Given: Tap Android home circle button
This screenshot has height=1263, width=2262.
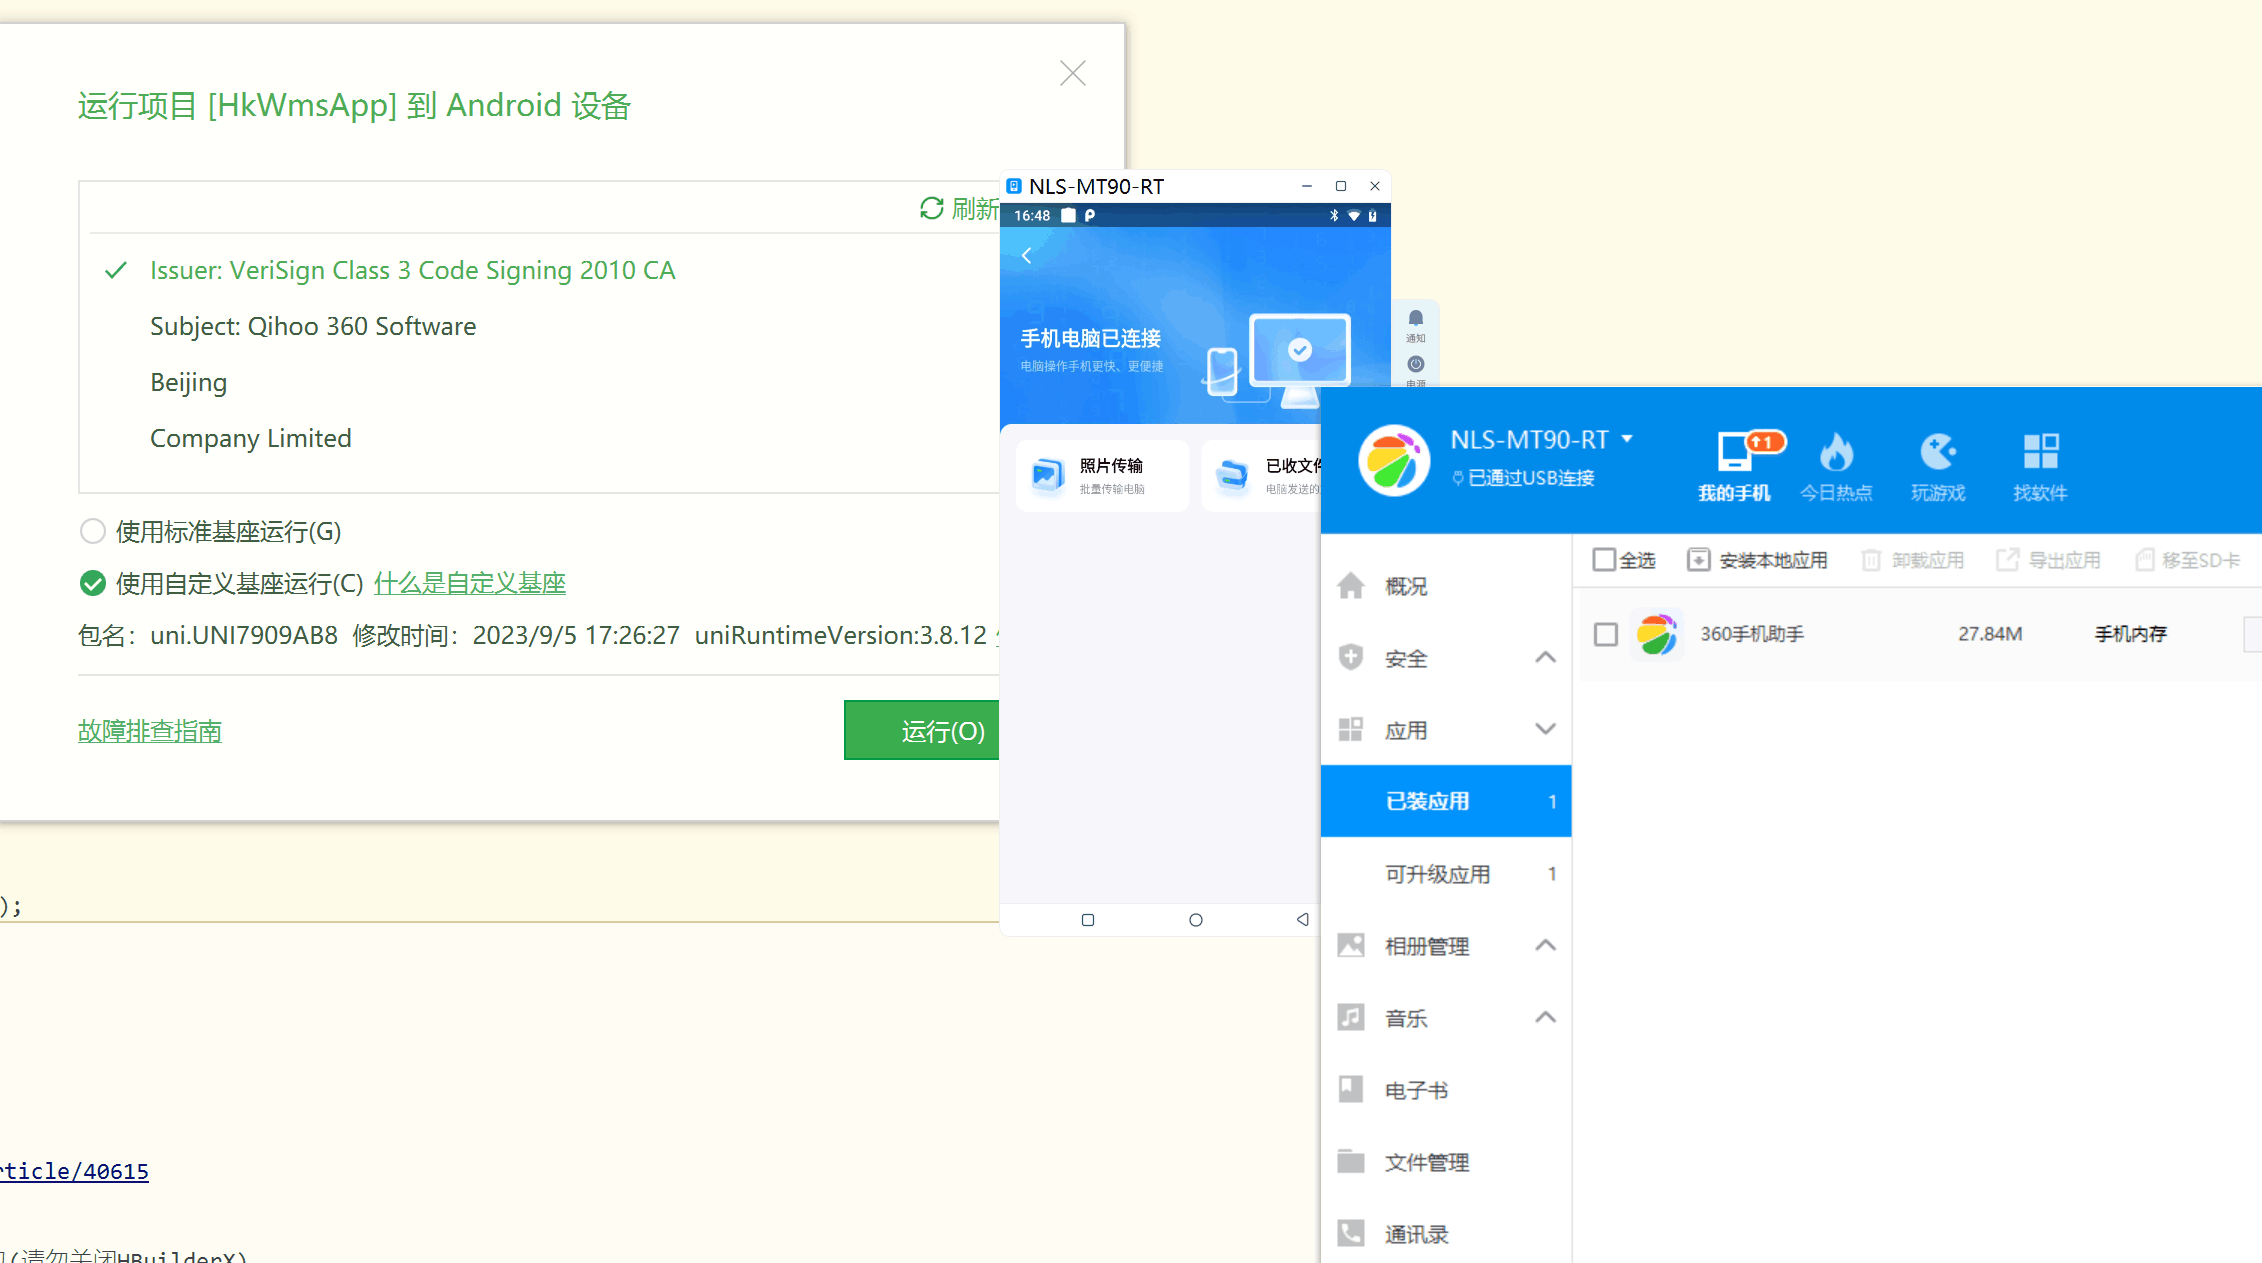Looking at the screenshot, I should pos(1195,920).
